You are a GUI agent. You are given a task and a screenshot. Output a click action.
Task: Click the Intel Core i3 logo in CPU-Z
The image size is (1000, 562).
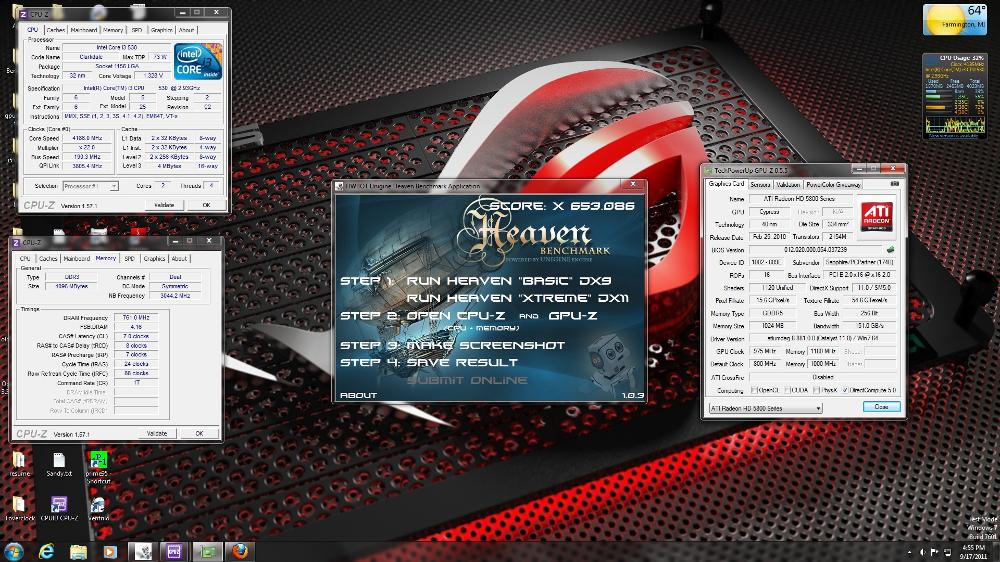[198, 61]
